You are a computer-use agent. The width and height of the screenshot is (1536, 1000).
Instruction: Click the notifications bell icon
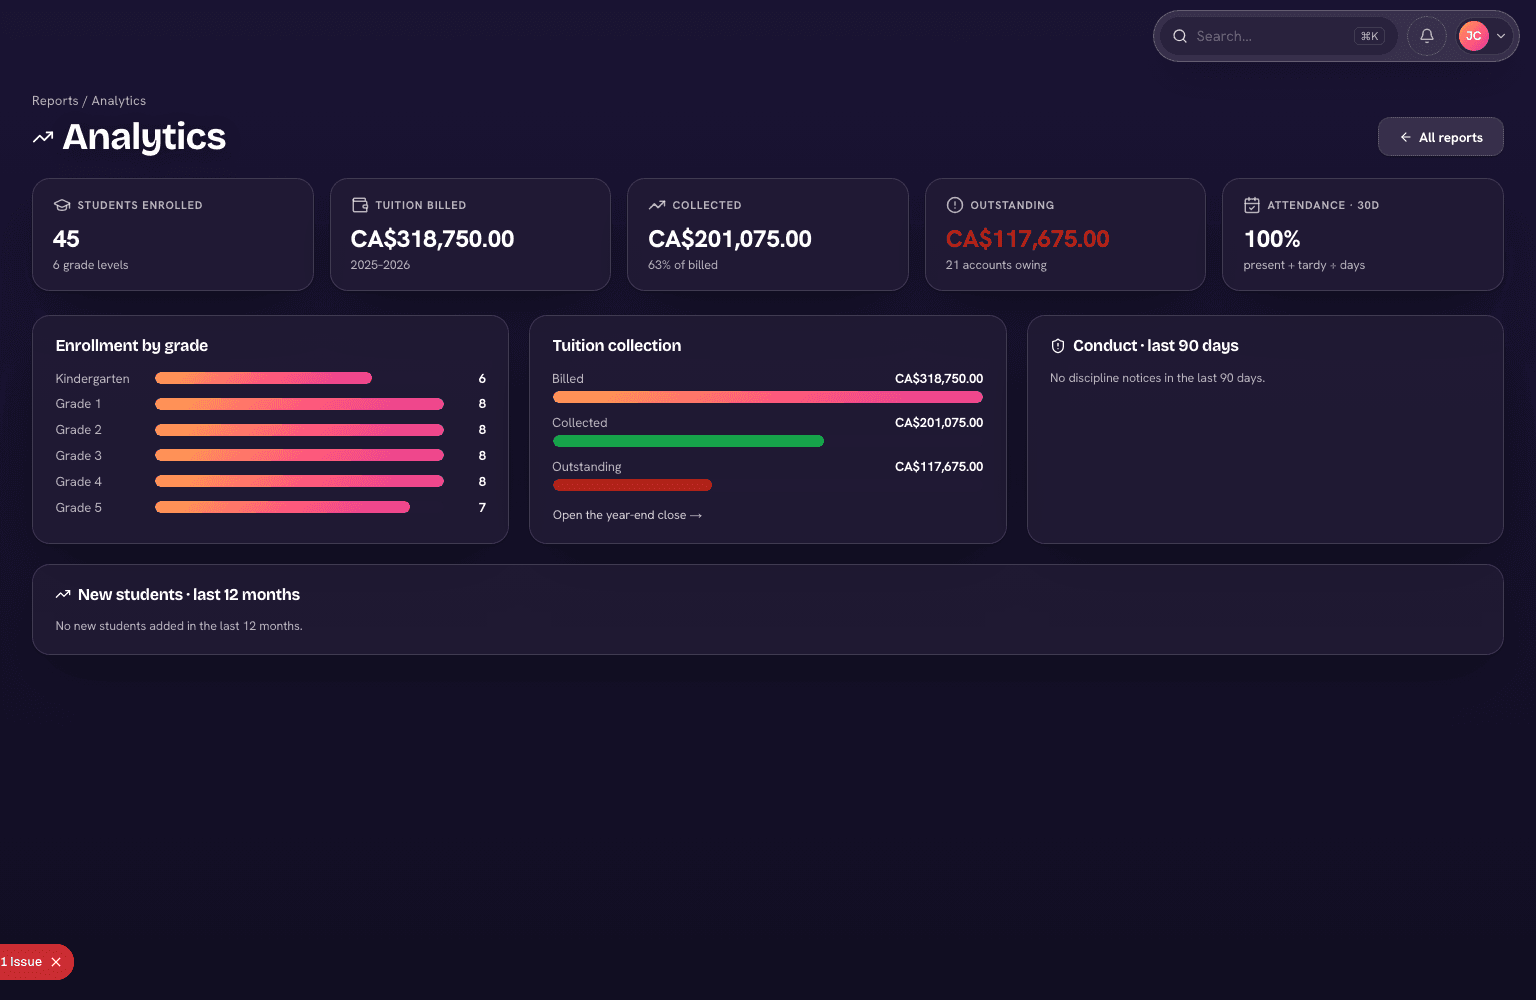tap(1427, 36)
